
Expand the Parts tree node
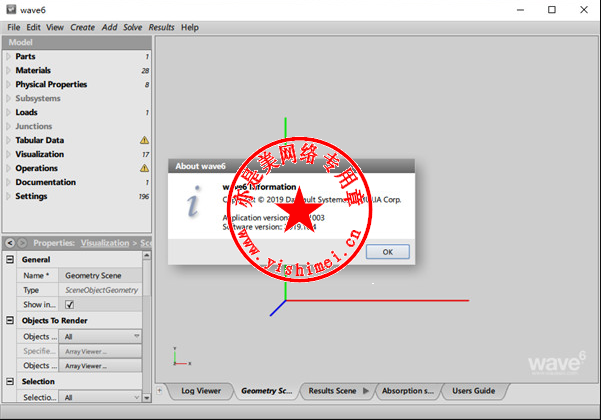click(x=8, y=56)
